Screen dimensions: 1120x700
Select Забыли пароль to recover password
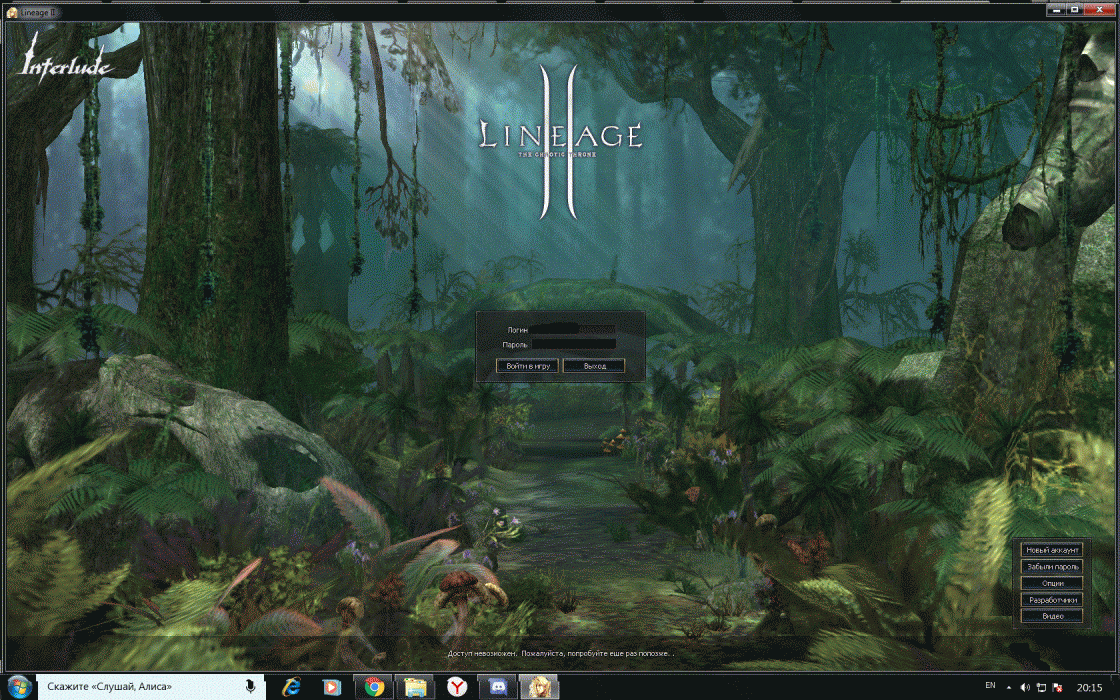(x=1052, y=566)
